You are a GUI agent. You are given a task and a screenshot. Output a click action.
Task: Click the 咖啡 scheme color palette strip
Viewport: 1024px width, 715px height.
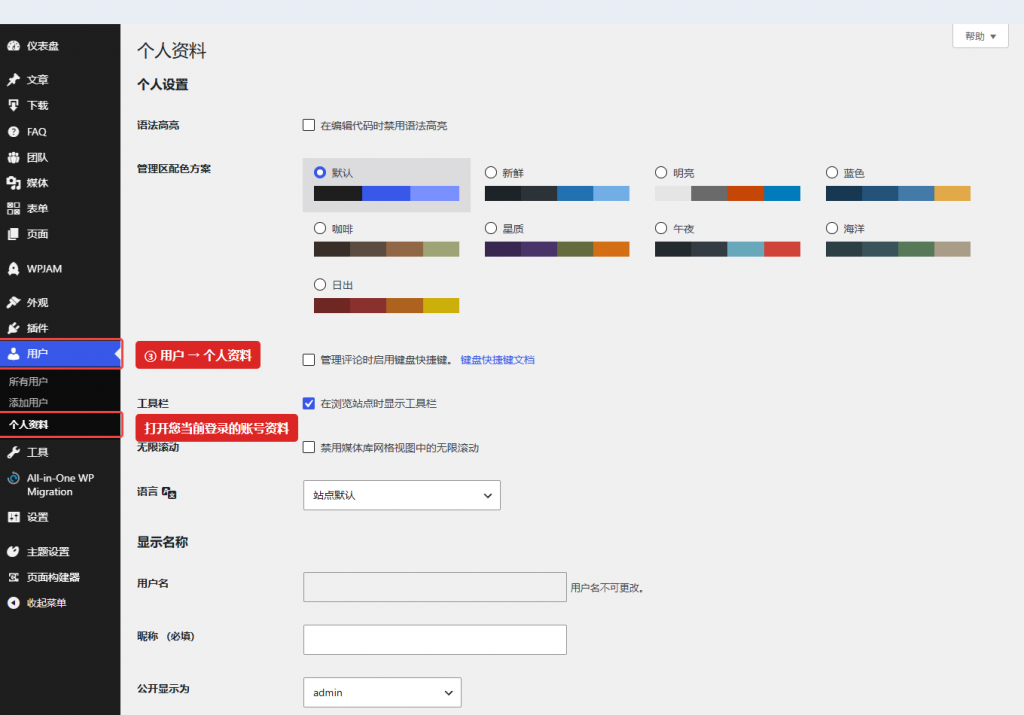click(387, 249)
